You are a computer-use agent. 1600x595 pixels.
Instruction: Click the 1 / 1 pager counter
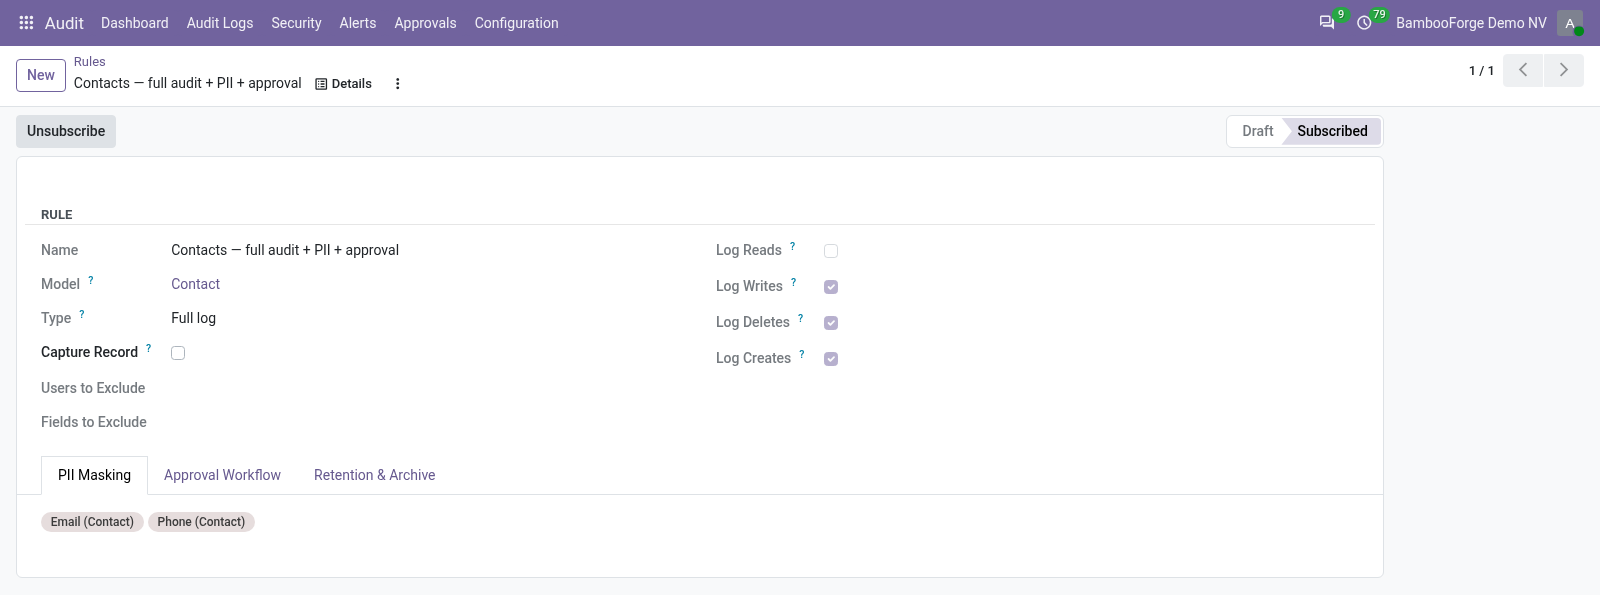pyautogui.click(x=1481, y=71)
